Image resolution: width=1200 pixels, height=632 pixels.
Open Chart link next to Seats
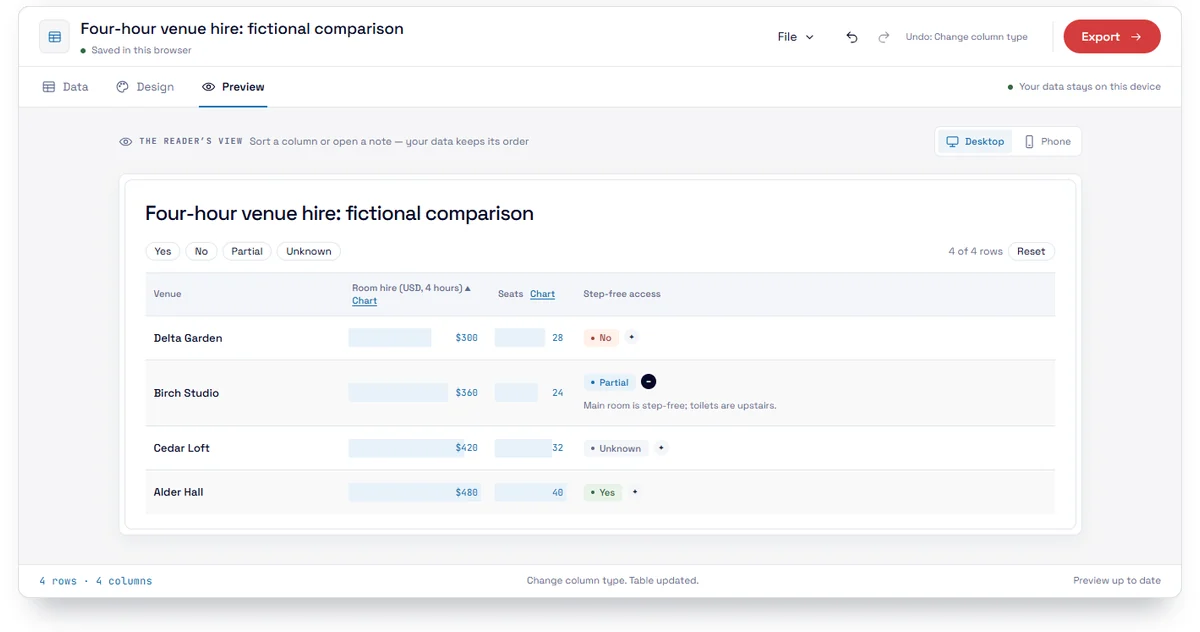click(x=543, y=294)
